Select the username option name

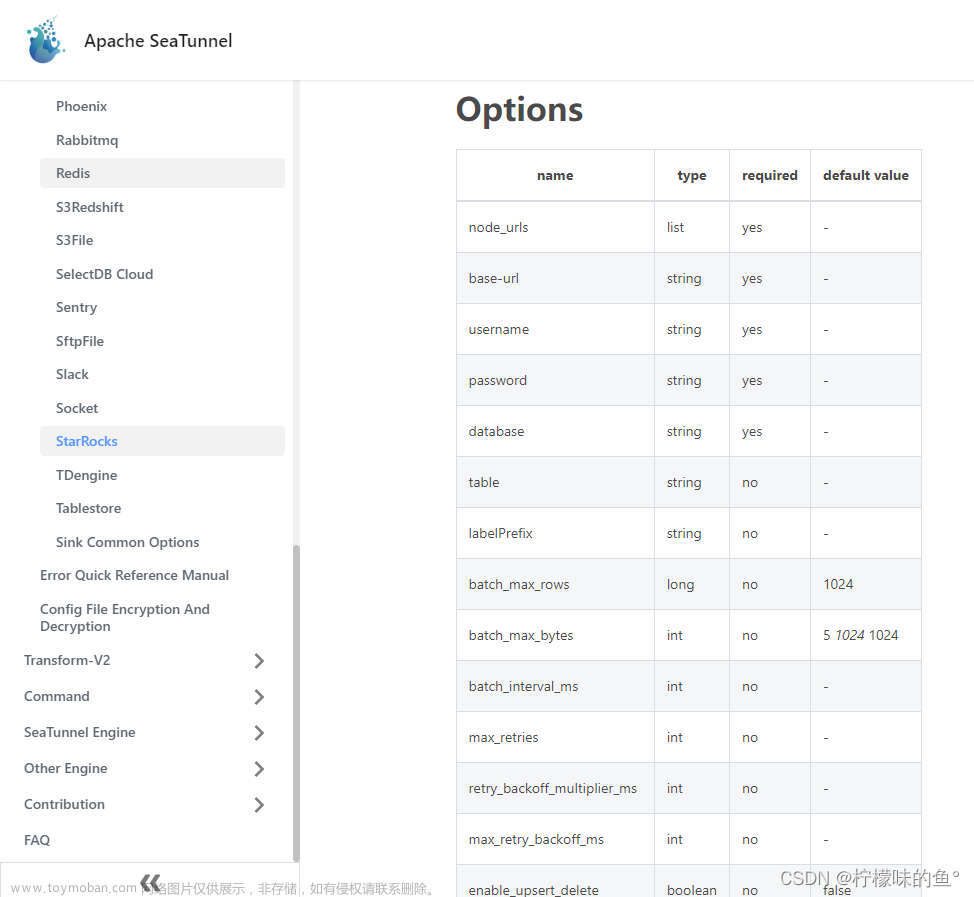[499, 329]
